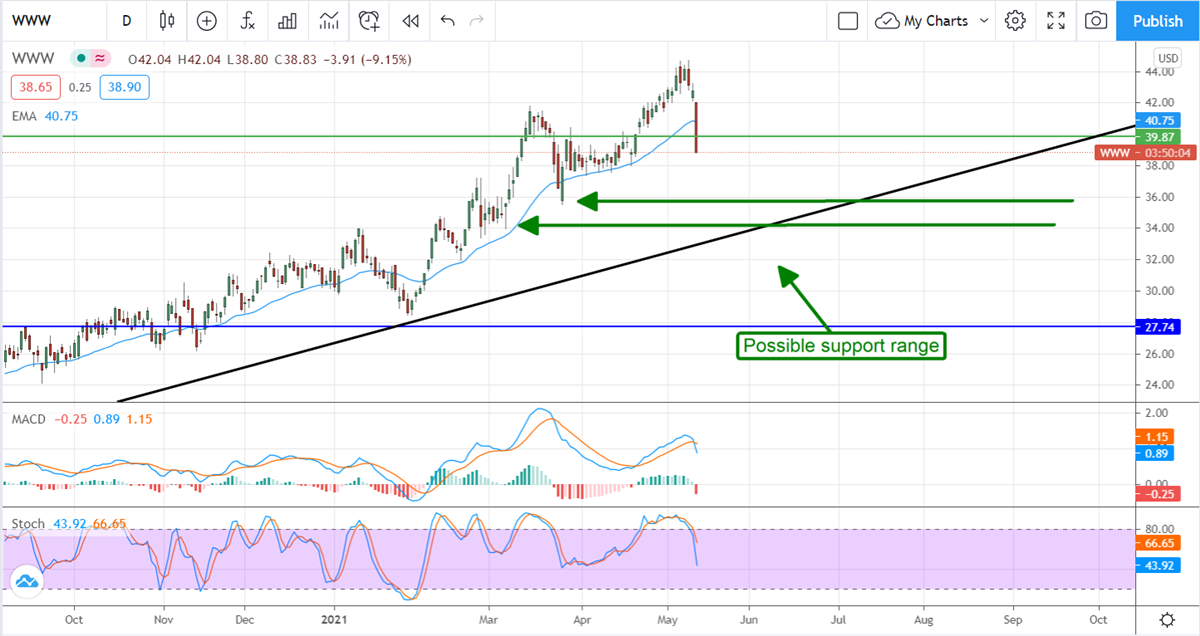Screen dimensions: 1200x636
Task: Create an alert with the clock icon
Action: [x=370, y=20]
